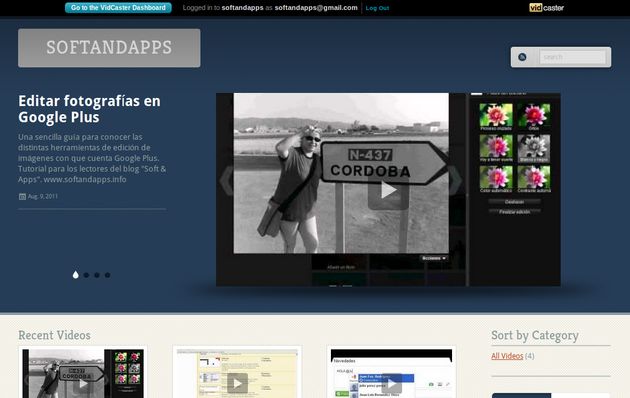630x398 pixels.
Task: Select the first carousel dot indicator
Action: point(76,275)
